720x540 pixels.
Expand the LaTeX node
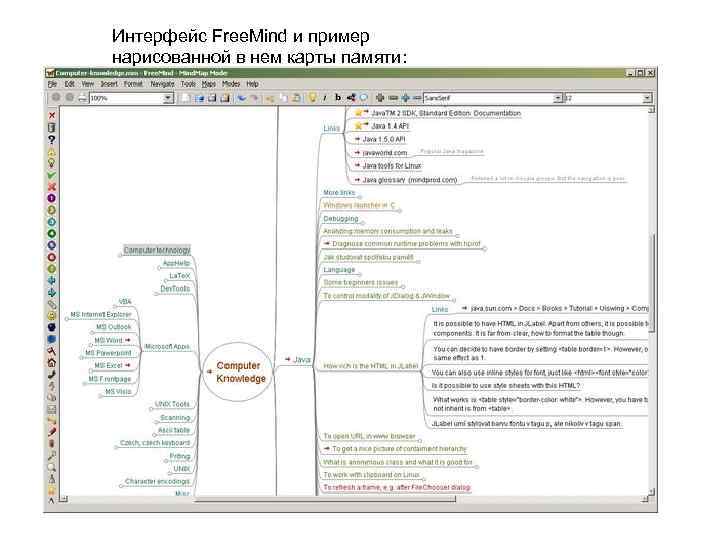[x=180, y=276]
